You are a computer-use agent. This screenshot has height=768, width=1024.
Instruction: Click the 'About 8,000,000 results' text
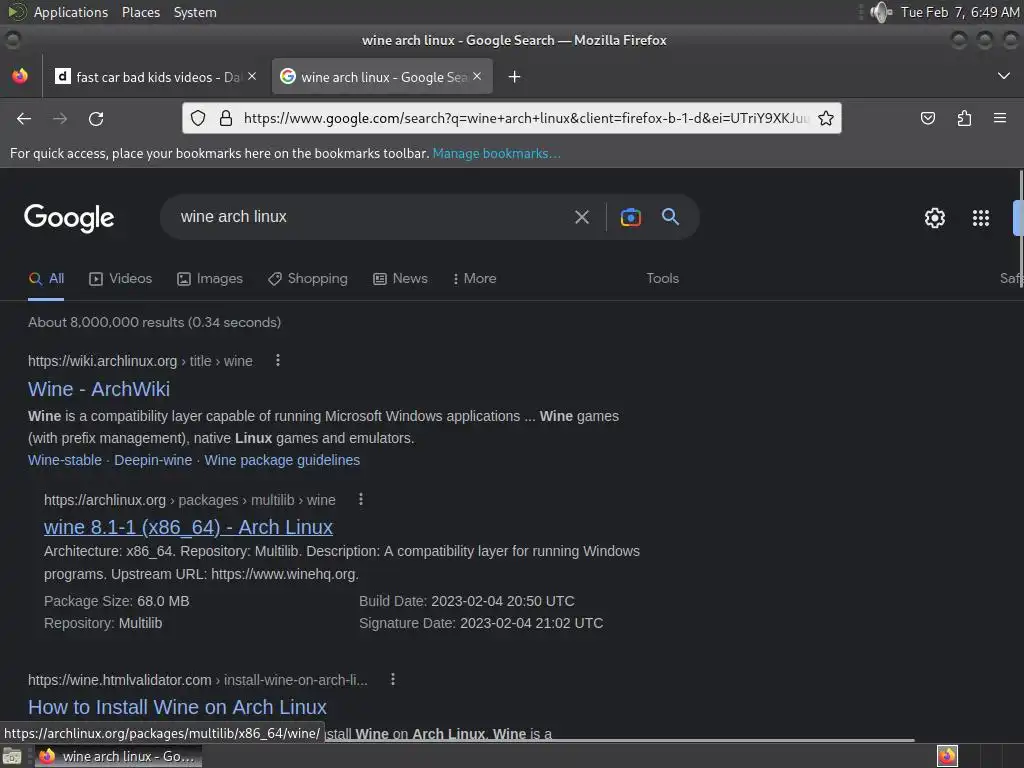tap(155, 323)
